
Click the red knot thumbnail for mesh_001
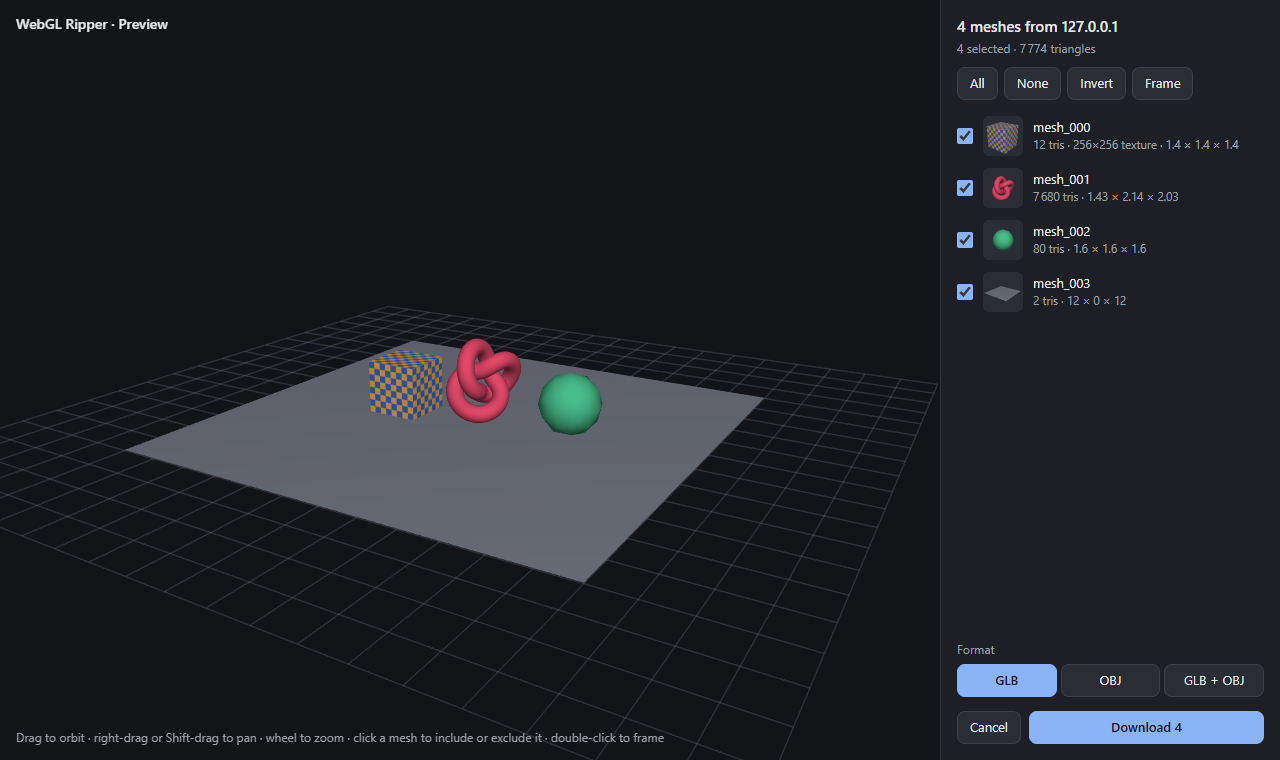[x=1003, y=188]
